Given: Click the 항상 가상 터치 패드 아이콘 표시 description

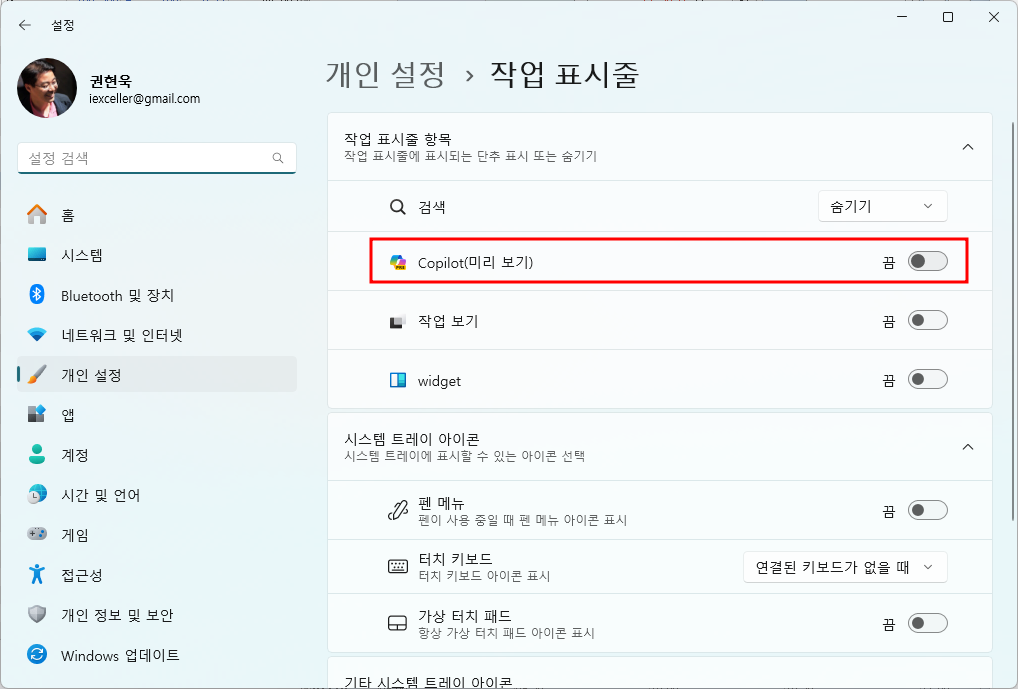Looking at the screenshot, I should point(506,633).
